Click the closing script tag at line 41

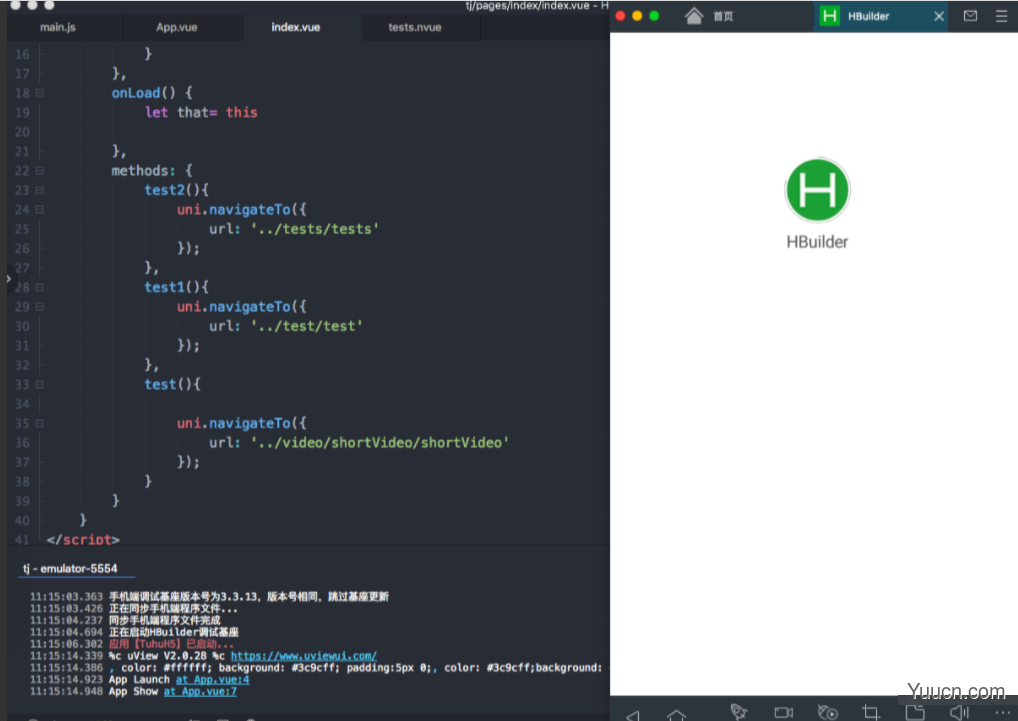(x=83, y=539)
